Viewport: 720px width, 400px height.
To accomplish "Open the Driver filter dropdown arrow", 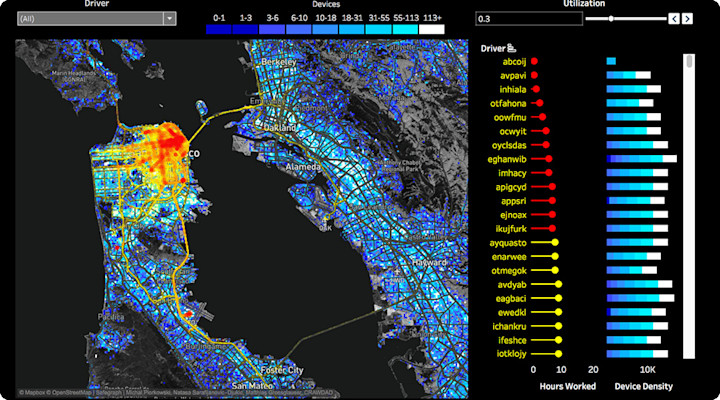I will pos(169,19).
